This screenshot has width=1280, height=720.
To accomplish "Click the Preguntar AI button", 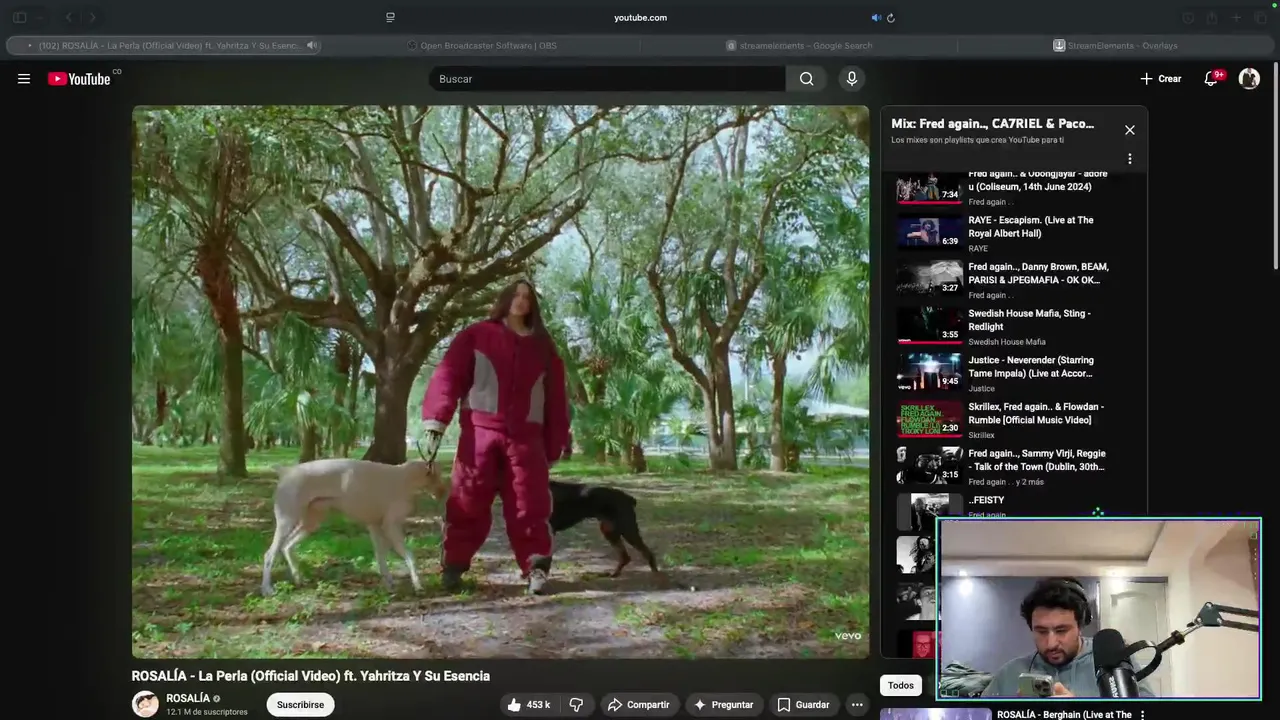I will tap(723, 705).
